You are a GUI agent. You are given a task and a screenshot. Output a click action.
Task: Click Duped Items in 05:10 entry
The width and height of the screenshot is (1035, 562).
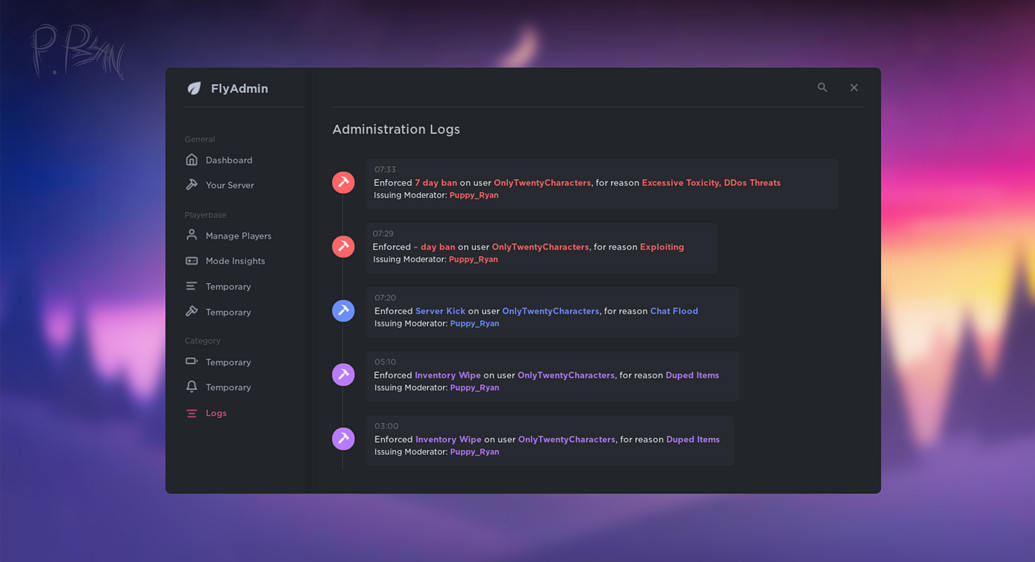[x=692, y=375]
